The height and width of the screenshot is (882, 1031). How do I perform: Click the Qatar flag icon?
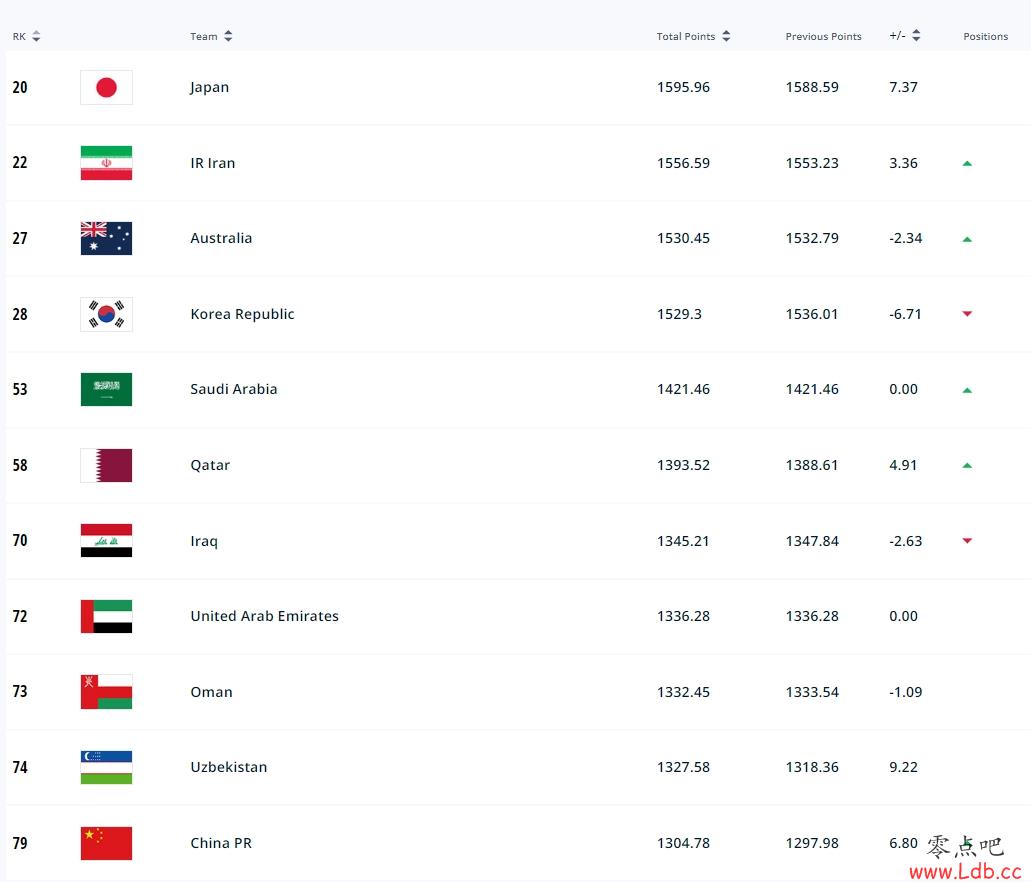(x=107, y=465)
